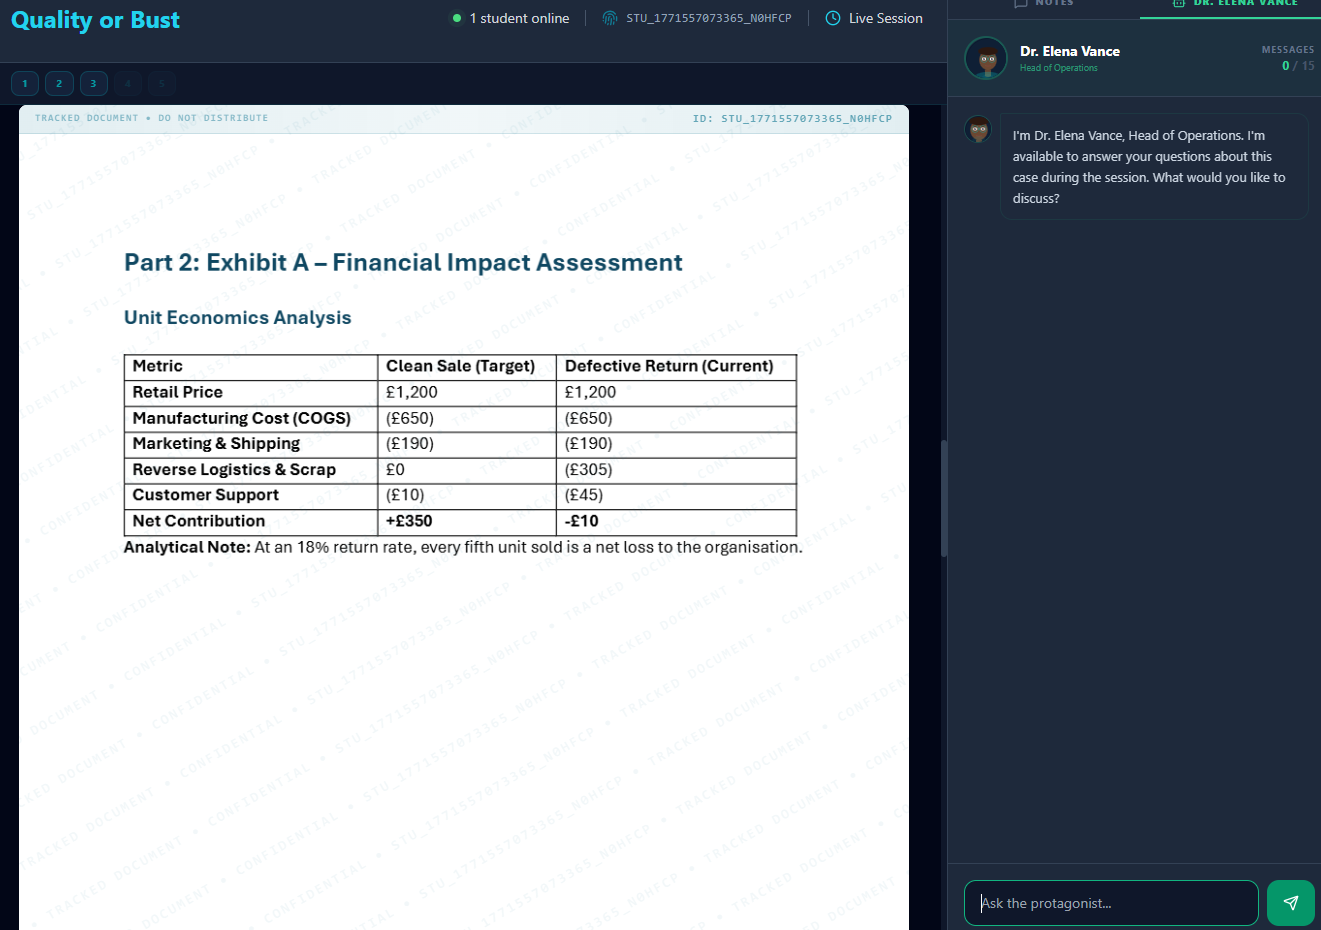Focus the 'Ask the protagonist...' input field
1321x930 pixels.
(1111, 903)
